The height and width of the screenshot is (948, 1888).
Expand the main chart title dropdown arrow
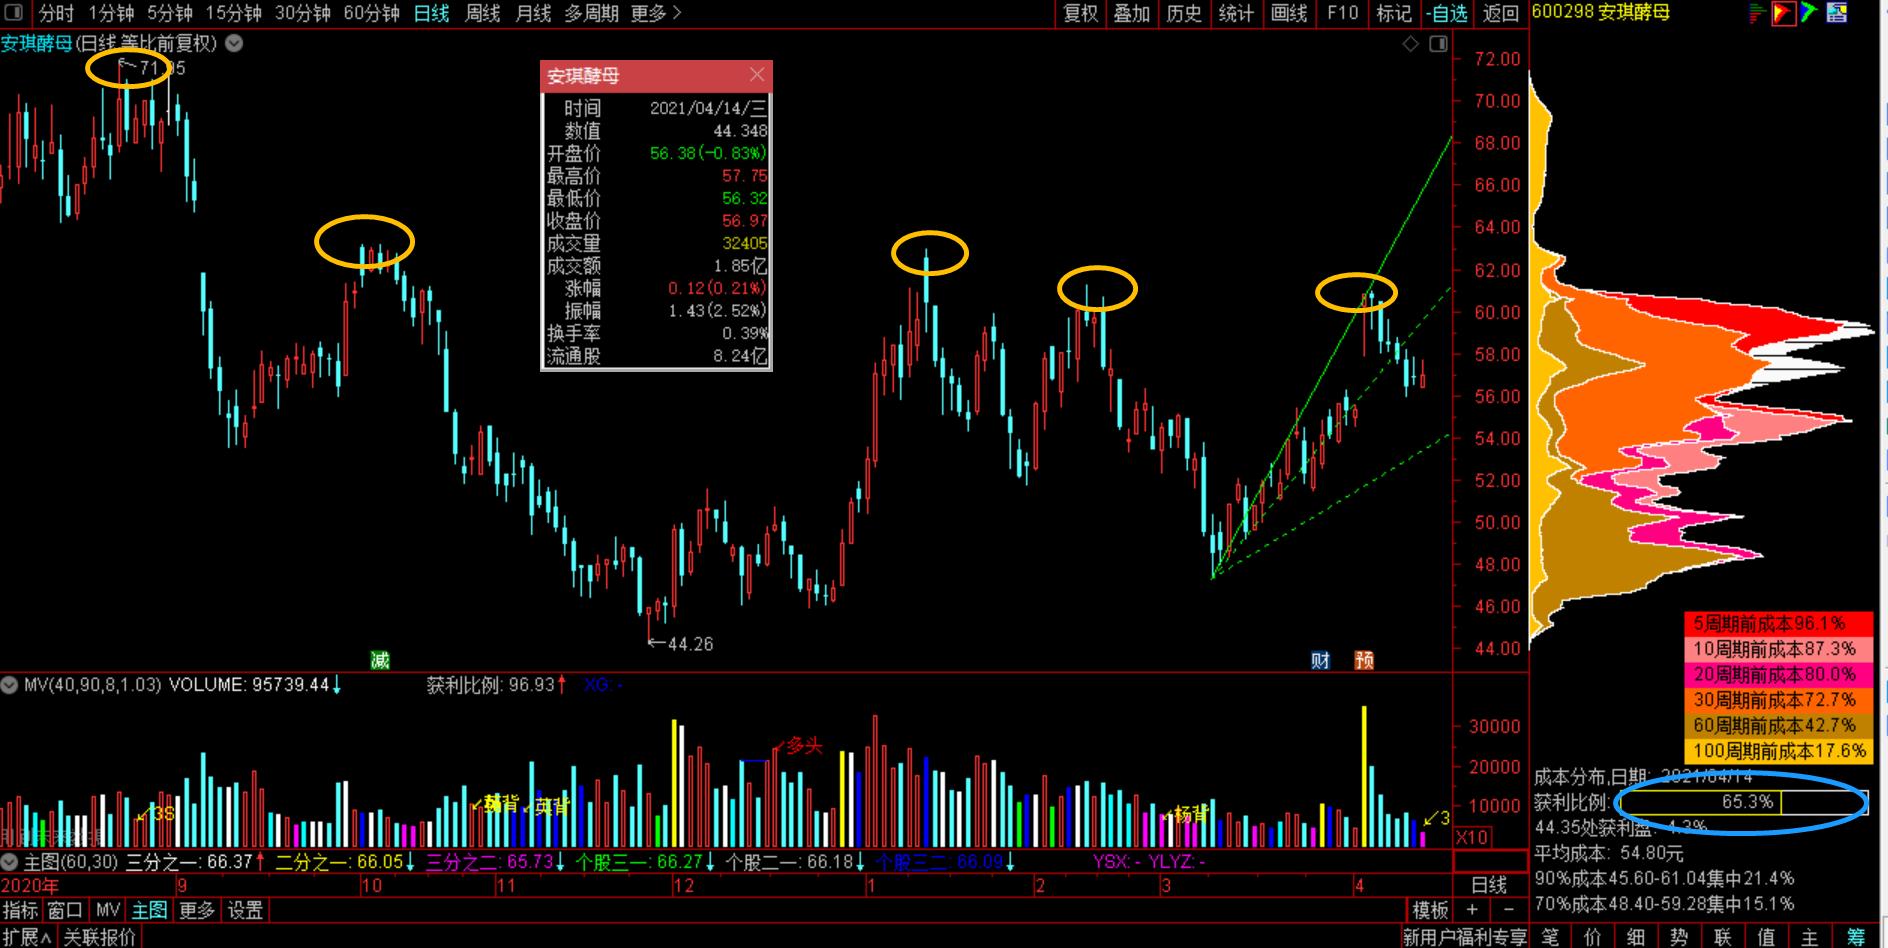[234, 43]
